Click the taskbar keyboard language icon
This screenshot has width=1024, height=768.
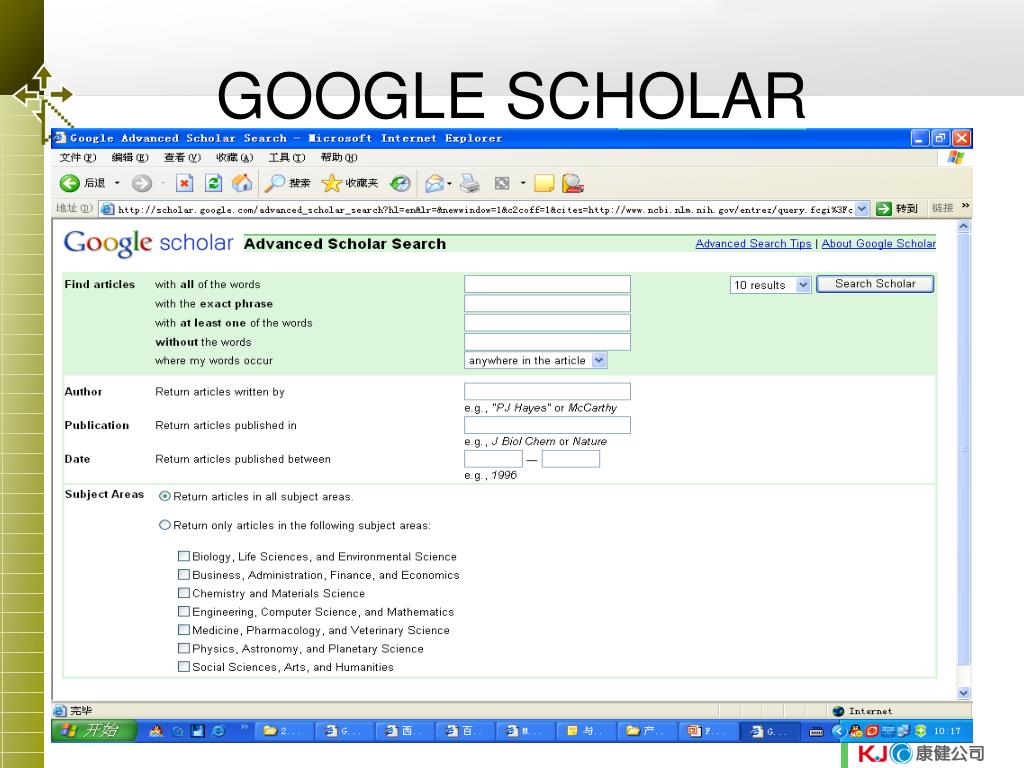816,732
